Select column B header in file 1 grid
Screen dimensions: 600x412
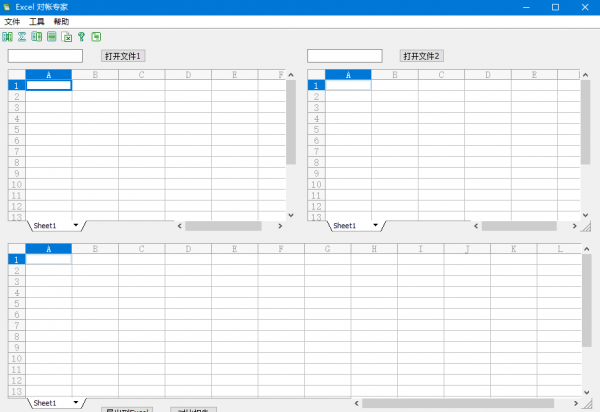tap(95, 75)
